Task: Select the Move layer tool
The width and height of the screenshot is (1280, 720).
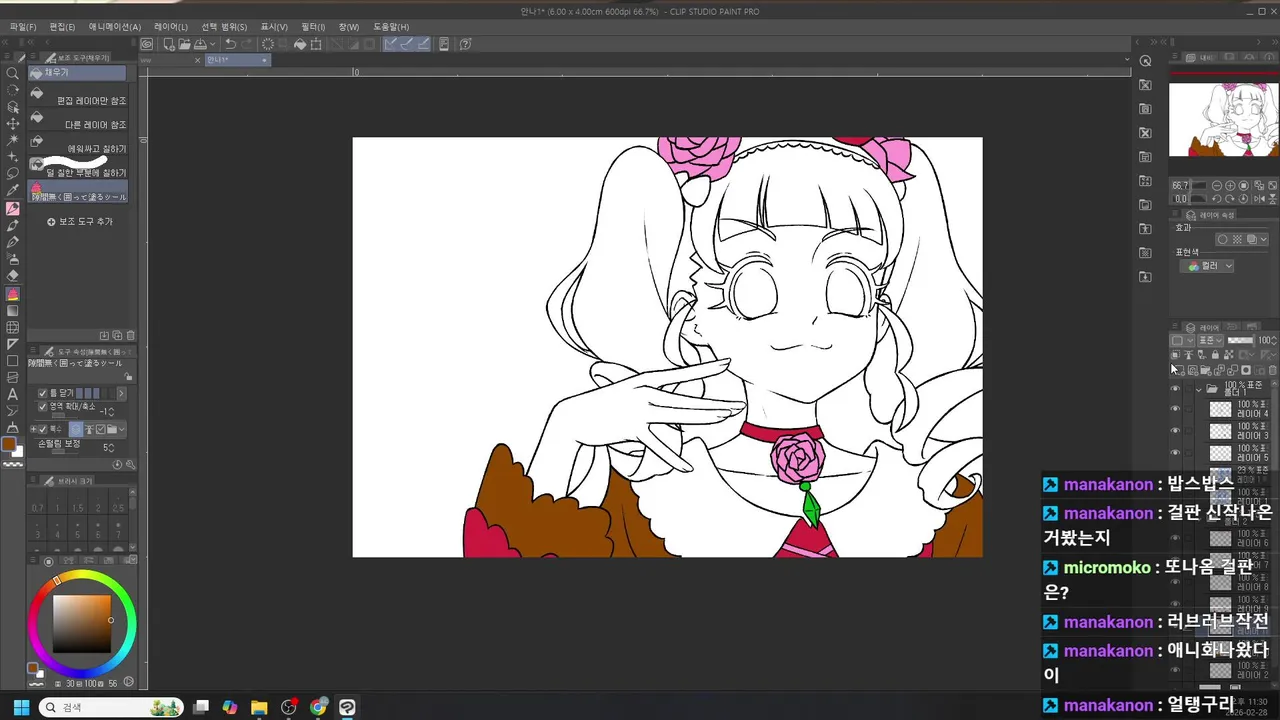Action: [12, 123]
